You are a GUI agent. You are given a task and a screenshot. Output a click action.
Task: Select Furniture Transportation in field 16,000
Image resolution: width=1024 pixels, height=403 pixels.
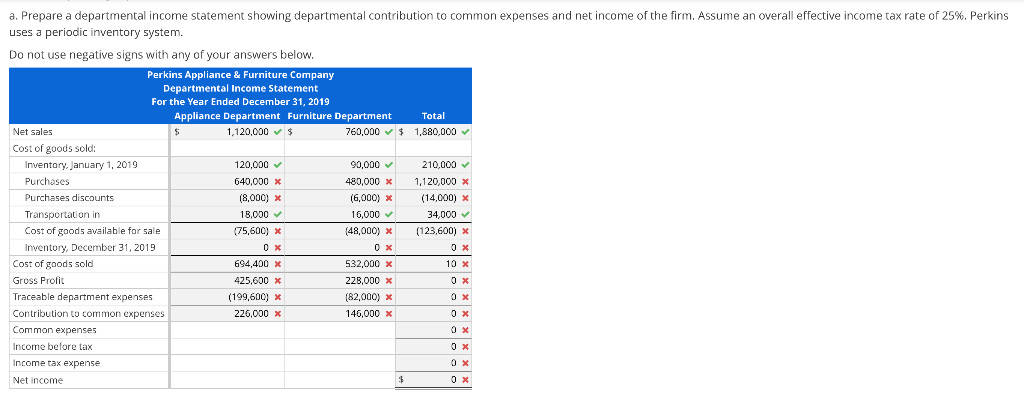point(339,214)
